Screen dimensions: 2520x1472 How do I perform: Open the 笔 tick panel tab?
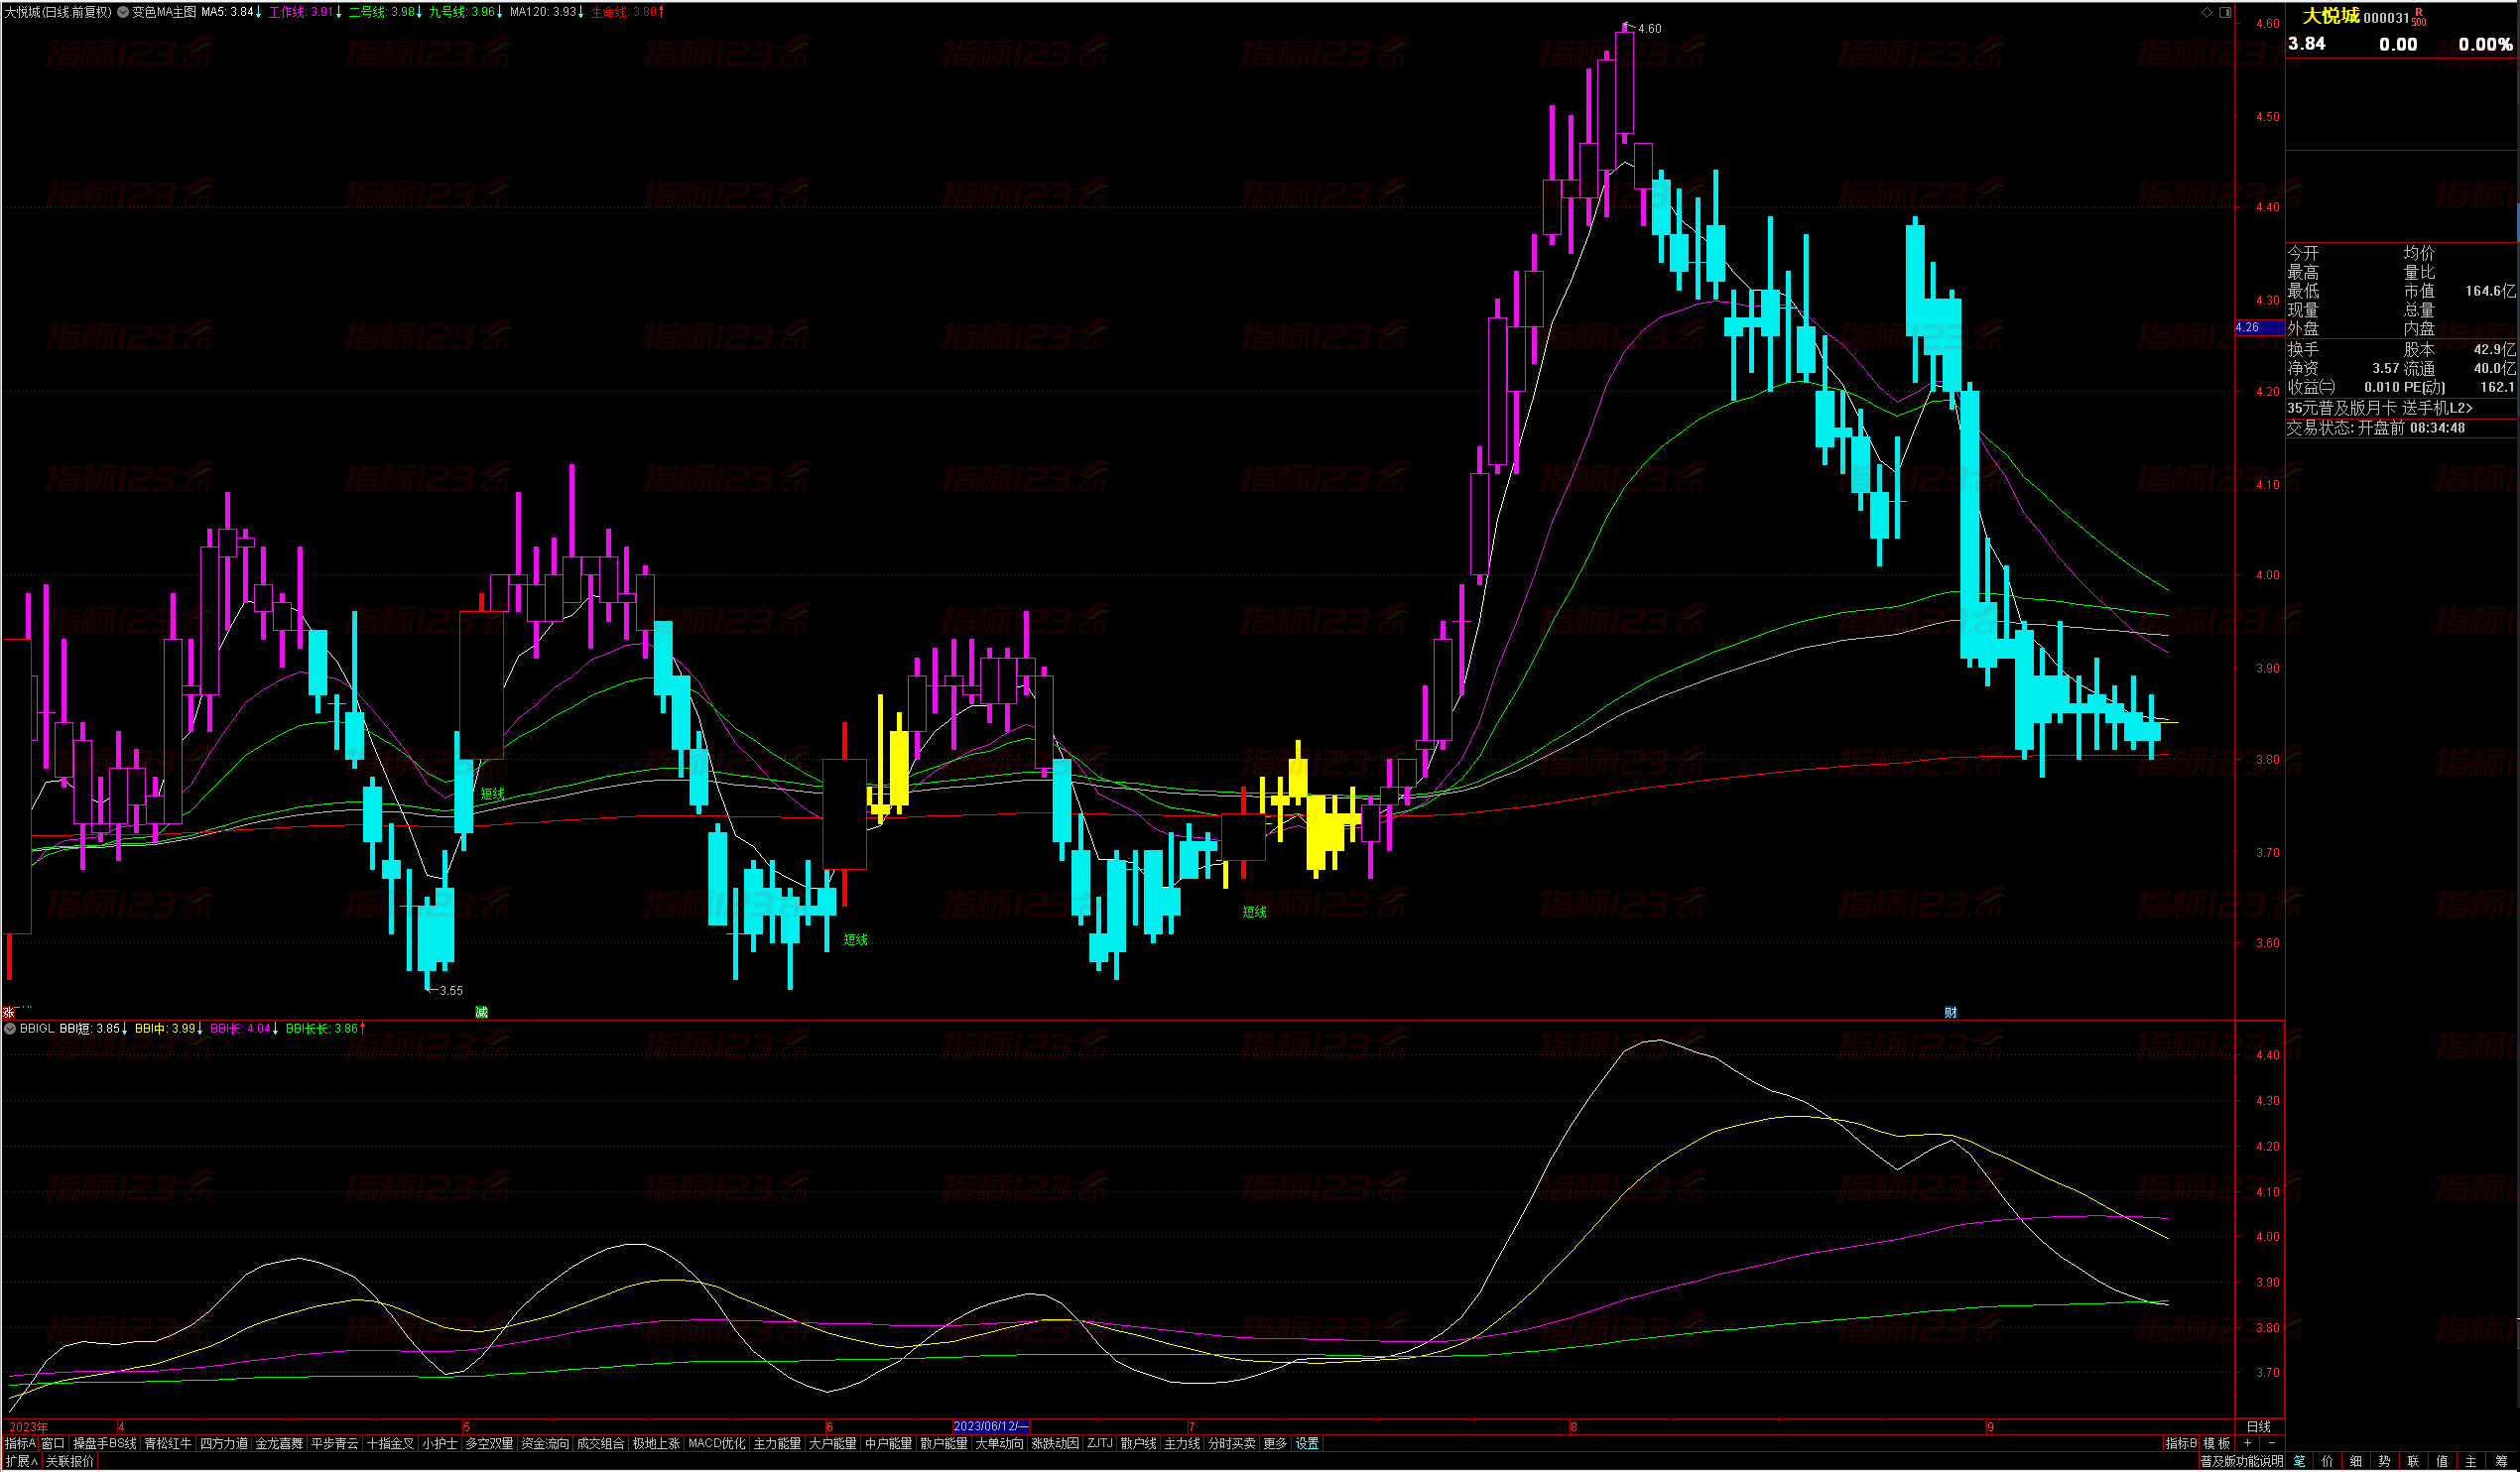point(2299,1461)
